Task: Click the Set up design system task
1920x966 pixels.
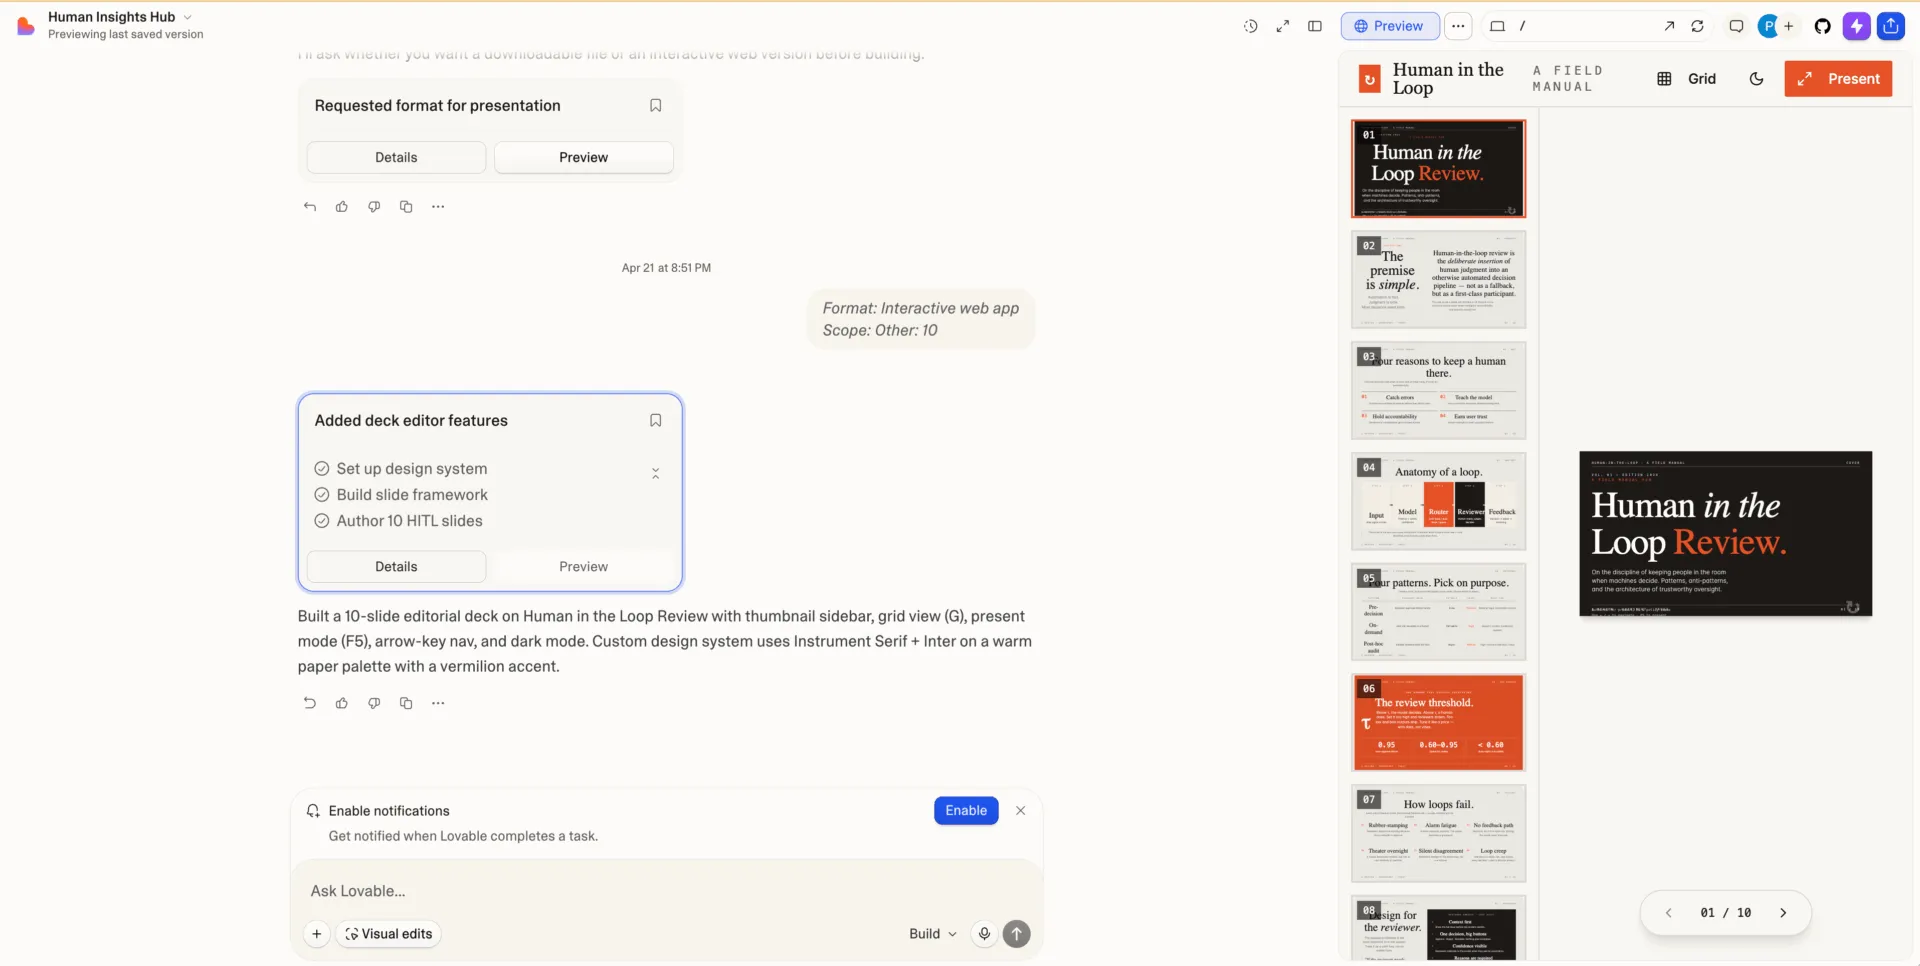Action: (x=401, y=468)
